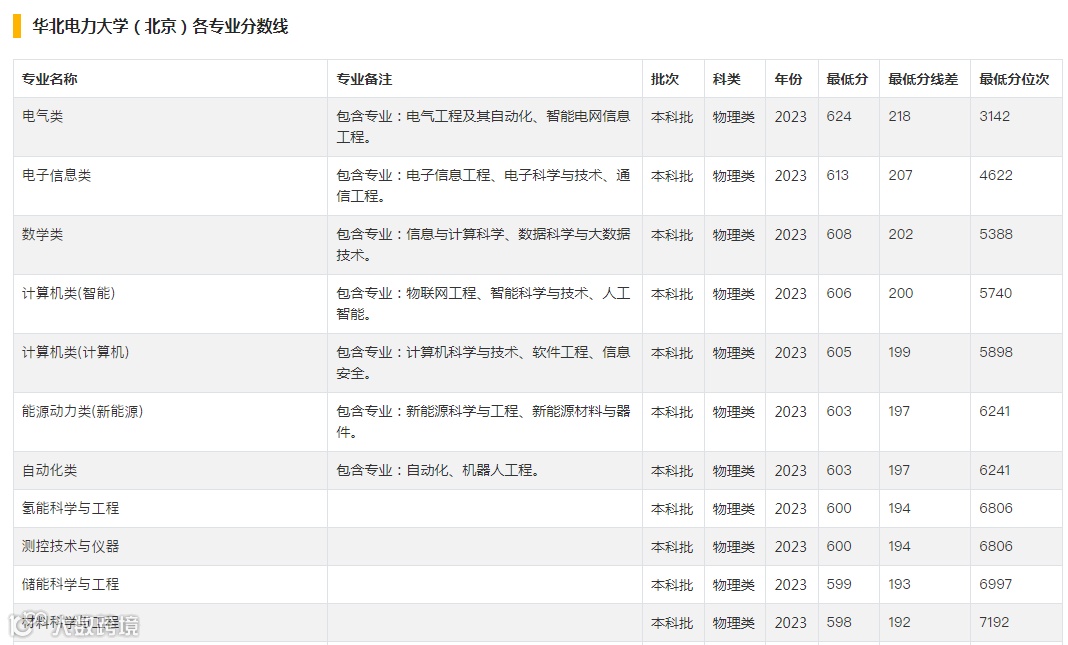
Task: Click the remark listing 物联网工程 majors
Action: click(x=484, y=304)
